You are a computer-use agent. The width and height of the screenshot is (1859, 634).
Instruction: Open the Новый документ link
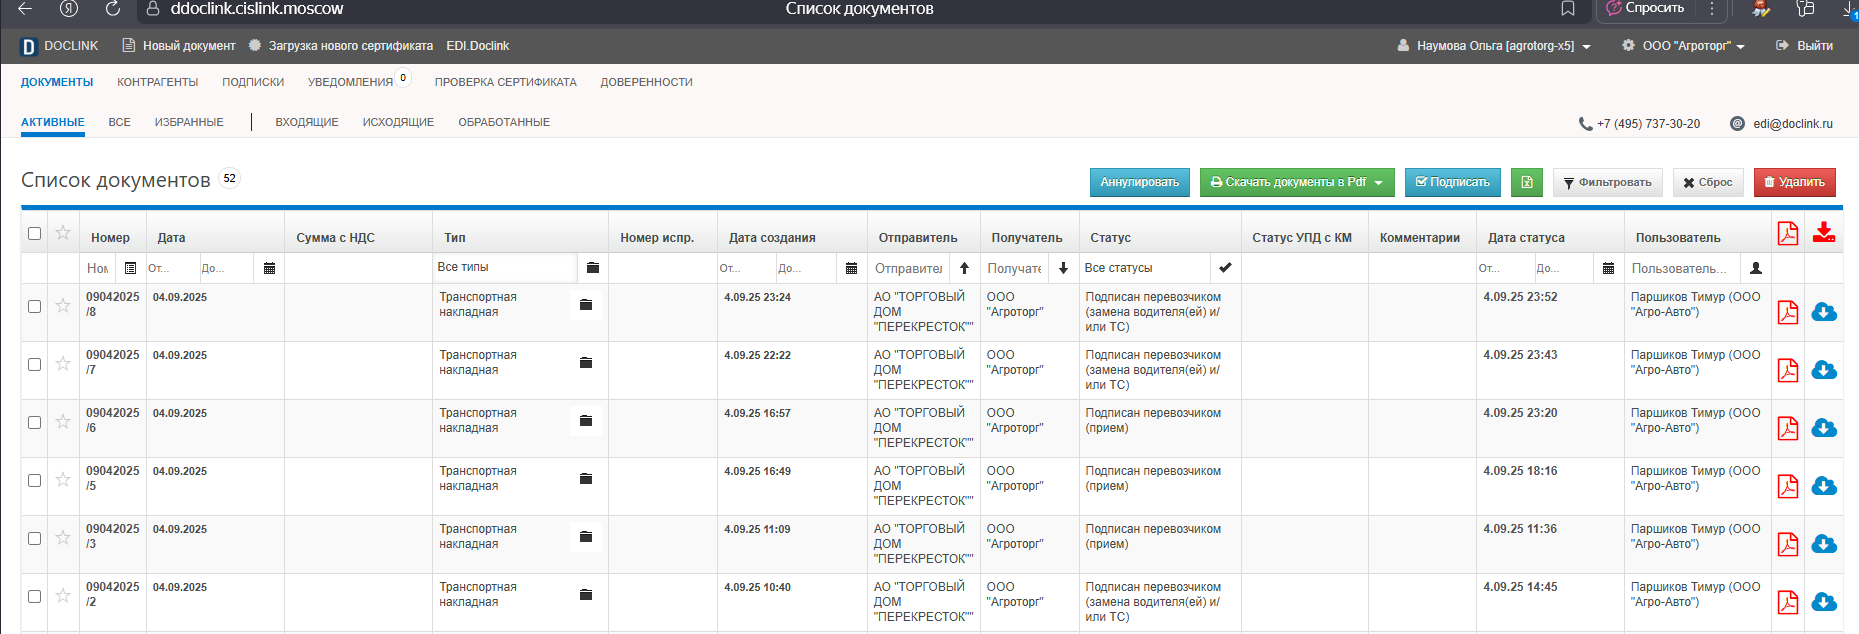[x=179, y=46]
